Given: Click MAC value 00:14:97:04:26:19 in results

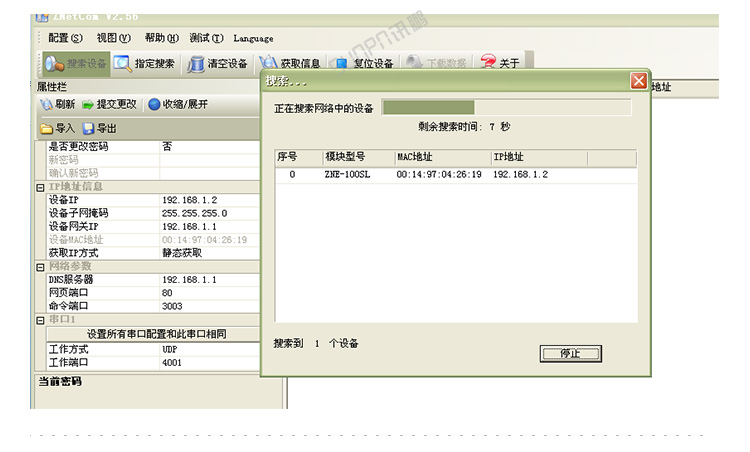Looking at the screenshot, I should [x=439, y=175].
